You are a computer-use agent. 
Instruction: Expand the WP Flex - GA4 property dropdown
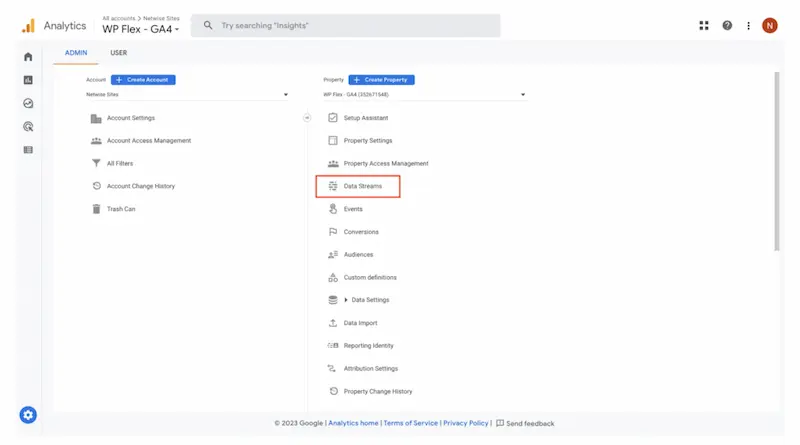(424, 95)
